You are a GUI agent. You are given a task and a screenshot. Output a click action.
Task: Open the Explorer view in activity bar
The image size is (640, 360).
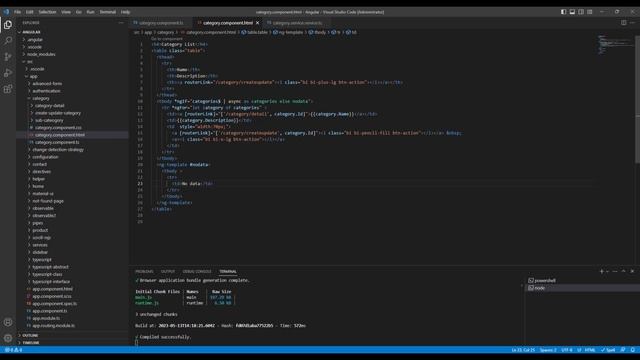click(x=8, y=25)
